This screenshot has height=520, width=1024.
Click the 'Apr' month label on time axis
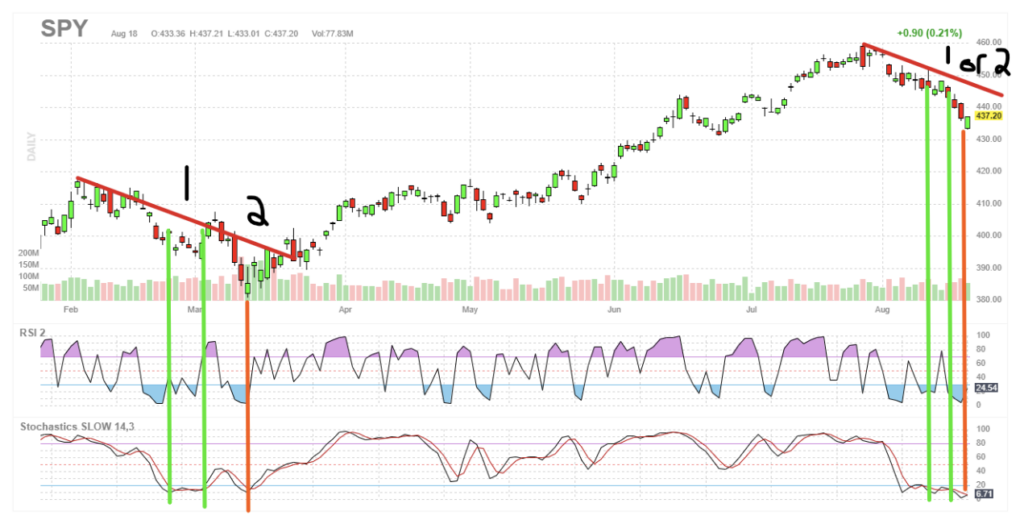pos(345,310)
